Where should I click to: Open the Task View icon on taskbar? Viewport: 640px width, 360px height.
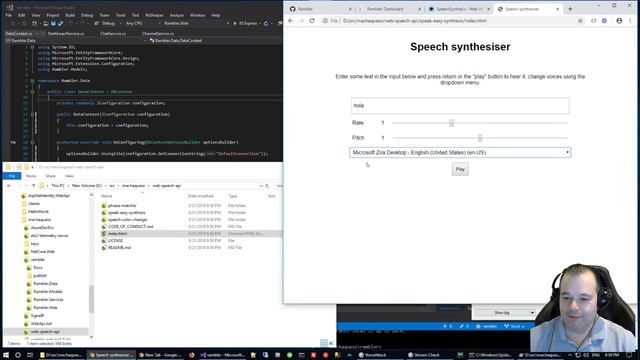29,355
